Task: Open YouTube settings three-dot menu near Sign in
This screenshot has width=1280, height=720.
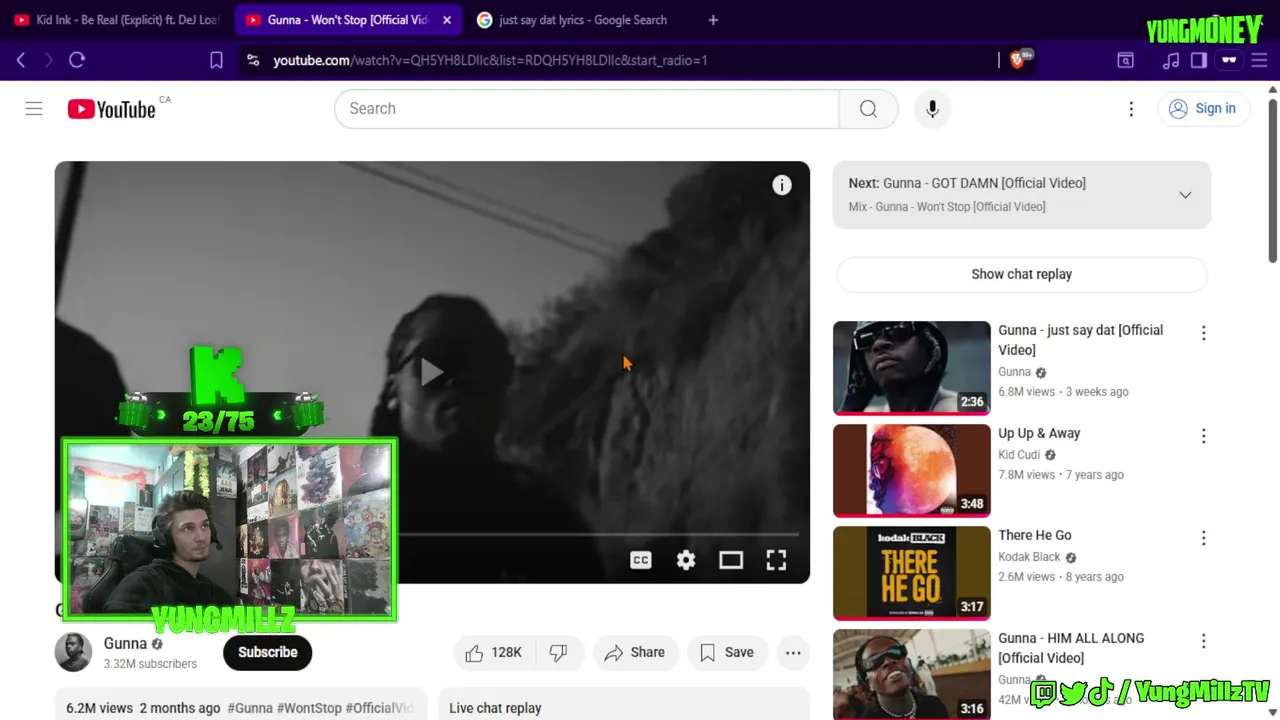Action: point(1131,109)
